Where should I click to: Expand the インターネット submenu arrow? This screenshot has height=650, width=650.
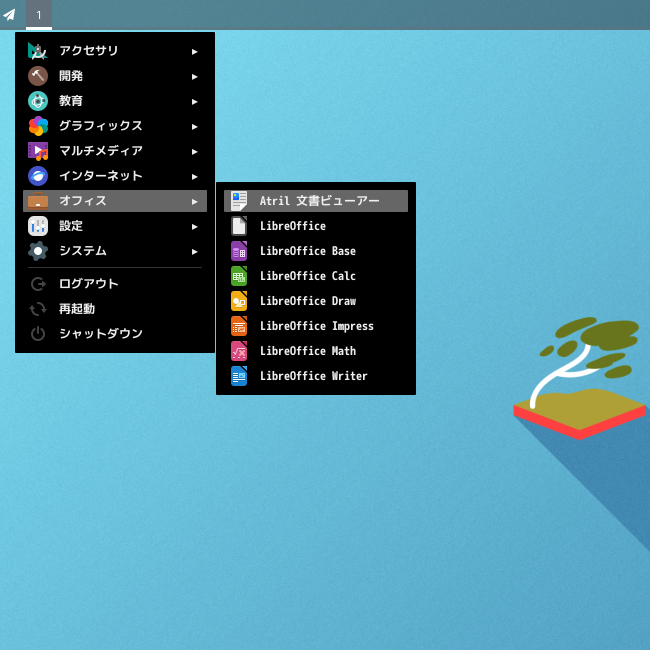(194, 177)
